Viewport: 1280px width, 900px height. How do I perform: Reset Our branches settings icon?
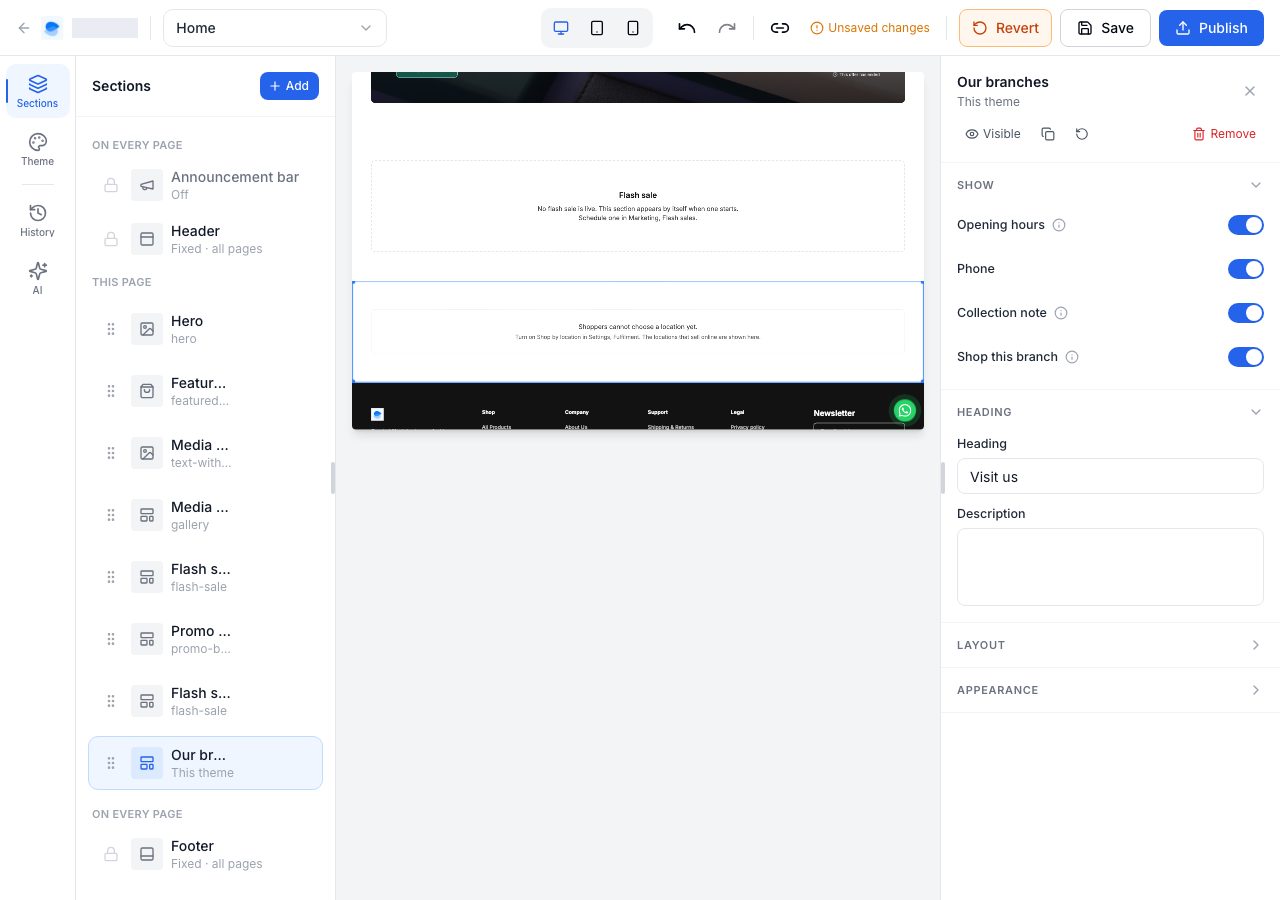coord(1082,134)
